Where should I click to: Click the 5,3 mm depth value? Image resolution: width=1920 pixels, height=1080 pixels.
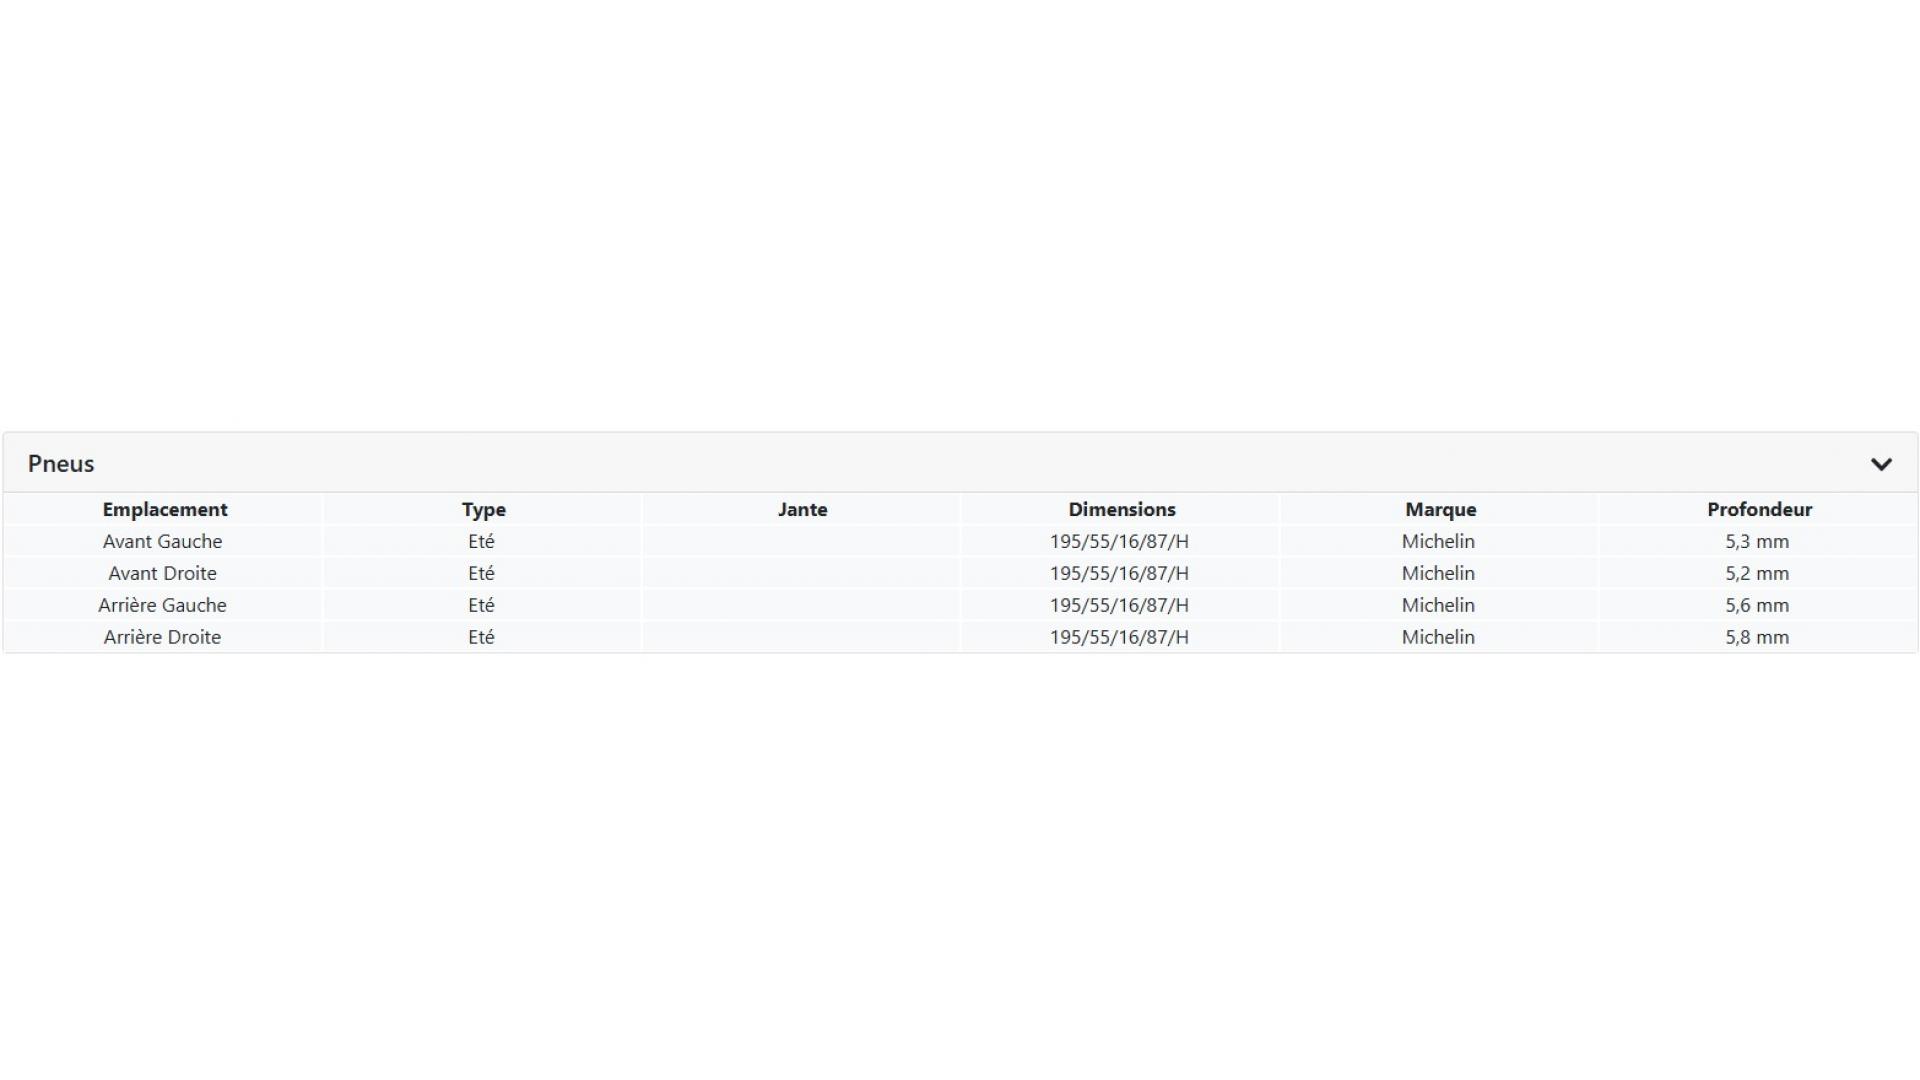click(1757, 542)
